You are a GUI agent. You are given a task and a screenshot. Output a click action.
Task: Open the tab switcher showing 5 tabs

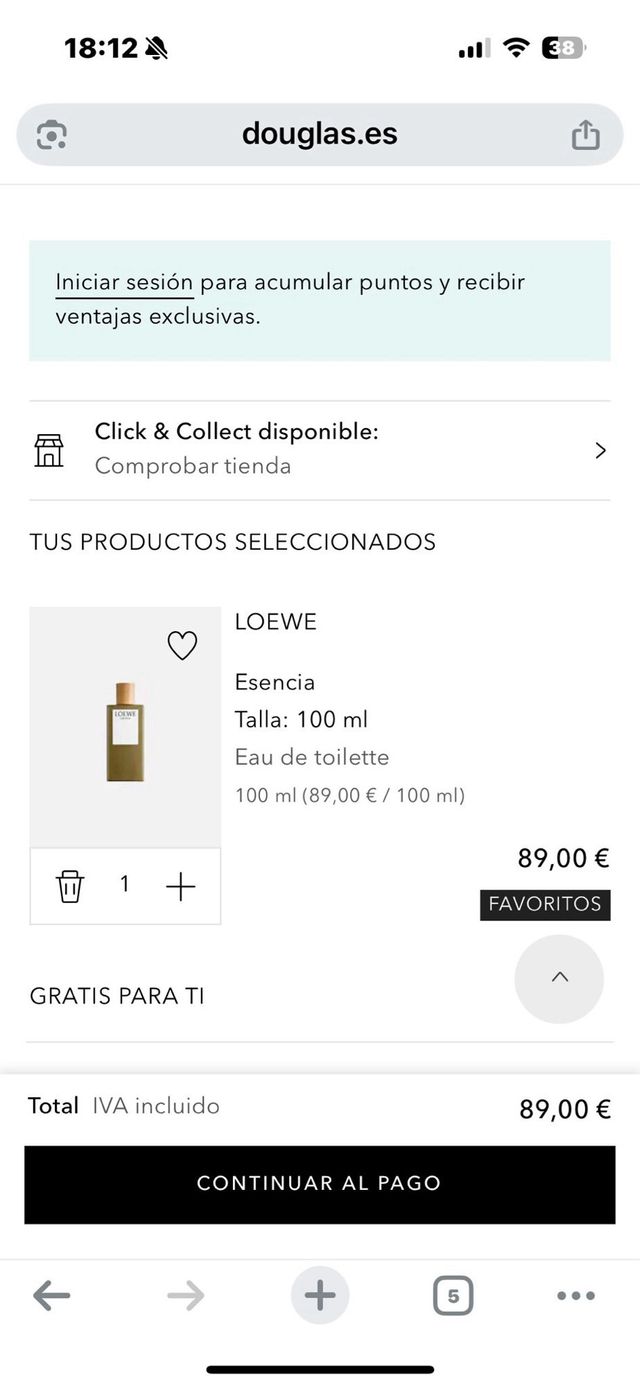tap(453, 1295)
